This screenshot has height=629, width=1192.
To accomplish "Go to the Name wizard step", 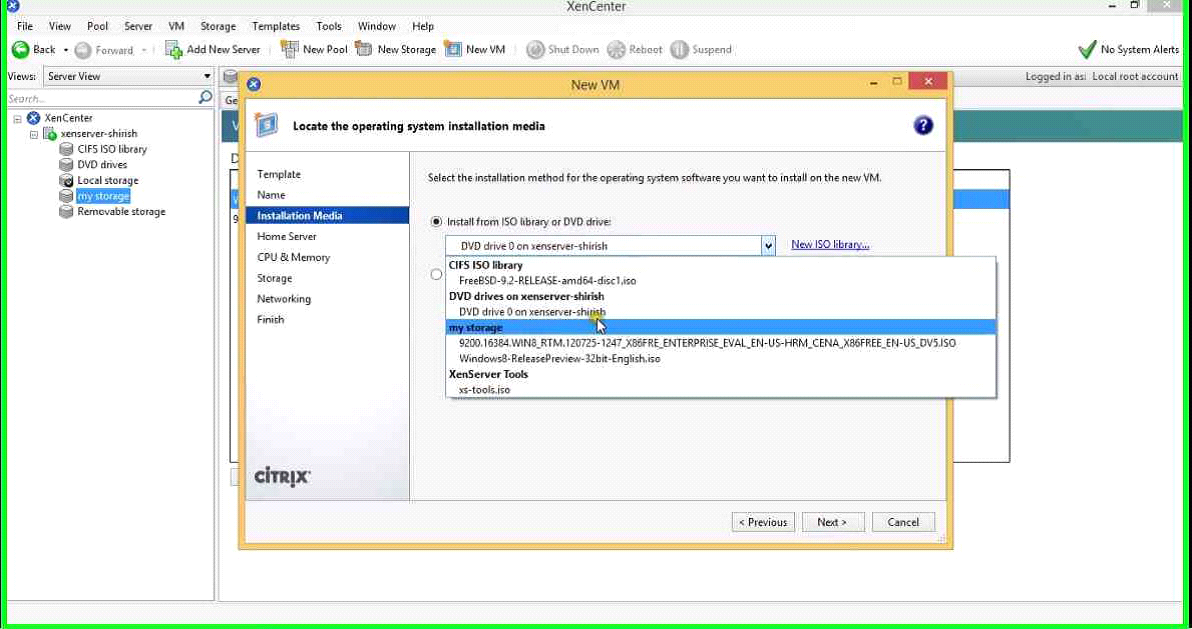I will [x=271, y=195].
